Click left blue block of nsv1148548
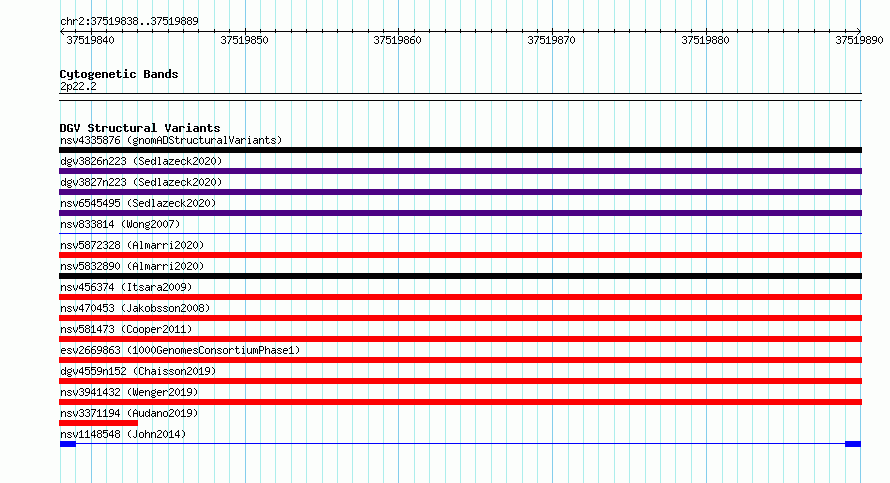 68,444
